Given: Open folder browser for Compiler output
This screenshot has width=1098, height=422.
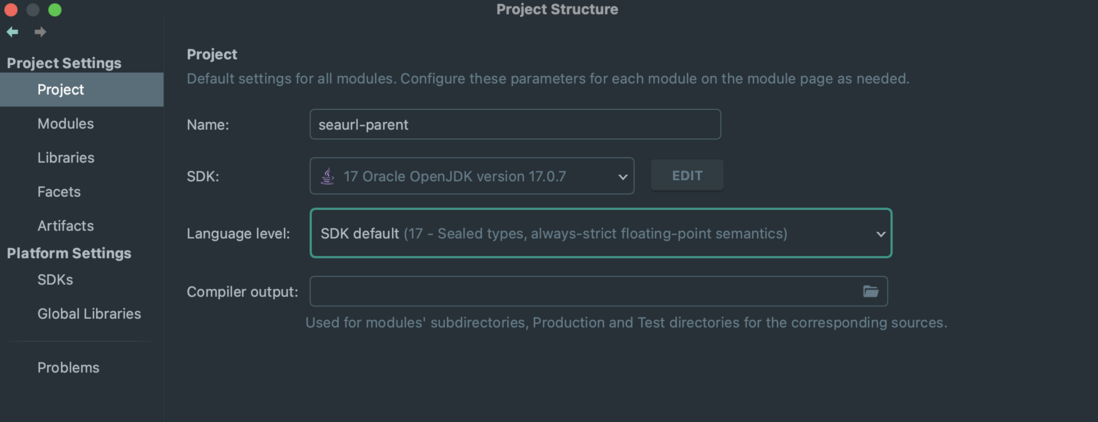Looking at the screenshot, I should pyautogui.click(x=870, y=291).
